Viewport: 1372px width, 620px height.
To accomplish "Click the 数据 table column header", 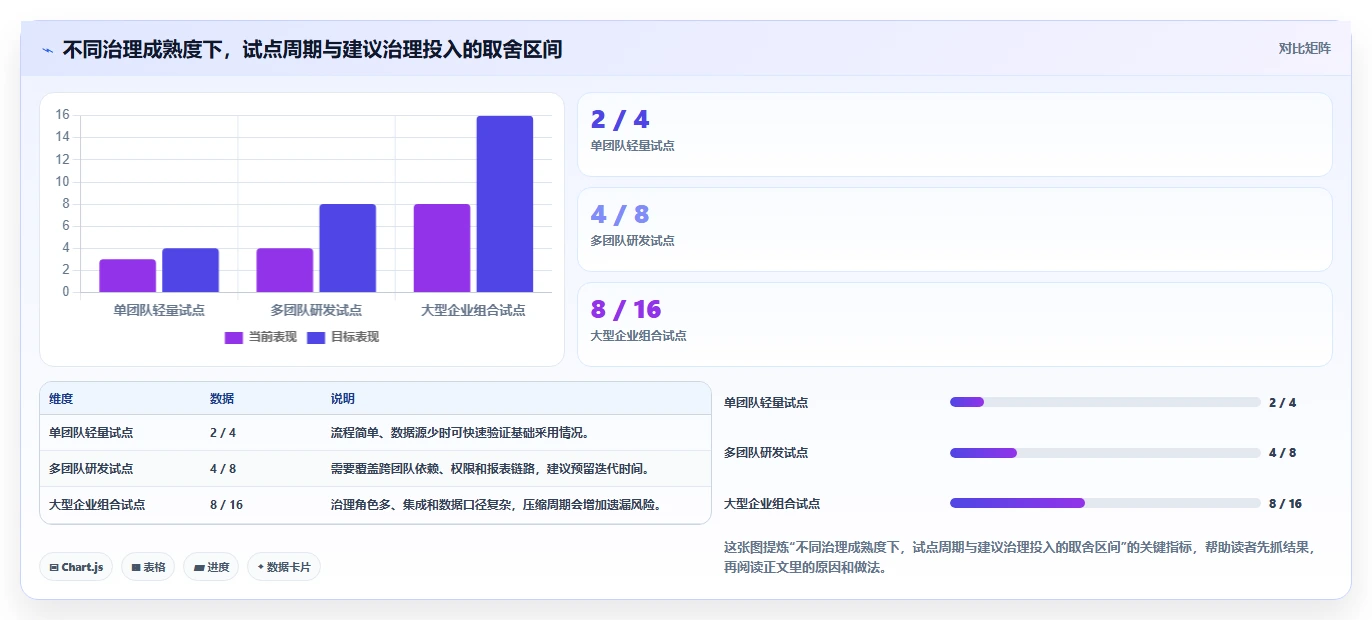I will coord(222,399).
